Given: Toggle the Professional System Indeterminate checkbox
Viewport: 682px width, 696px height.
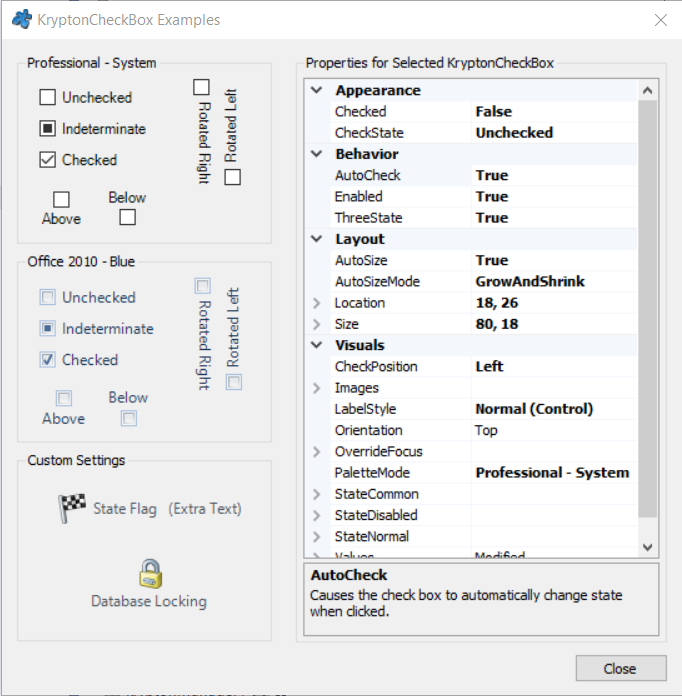Looking at the screenshot, I should coord(48,128).
